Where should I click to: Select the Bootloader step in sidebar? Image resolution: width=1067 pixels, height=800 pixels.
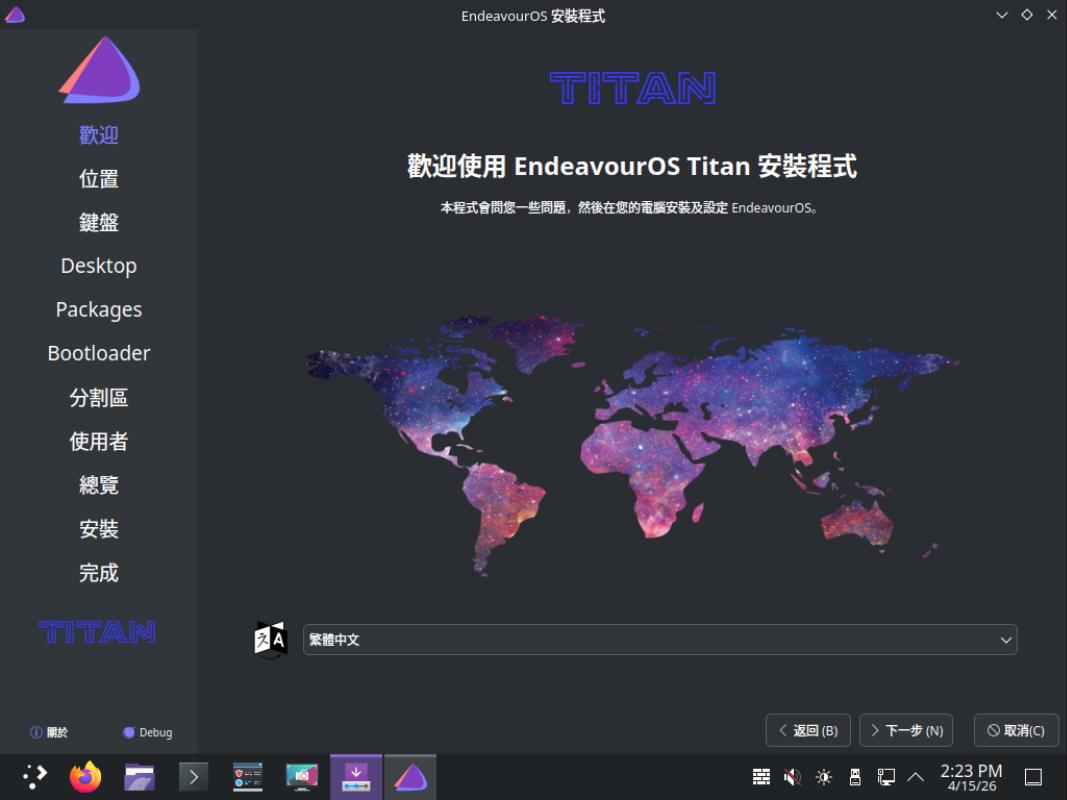(x=99, y=354)
